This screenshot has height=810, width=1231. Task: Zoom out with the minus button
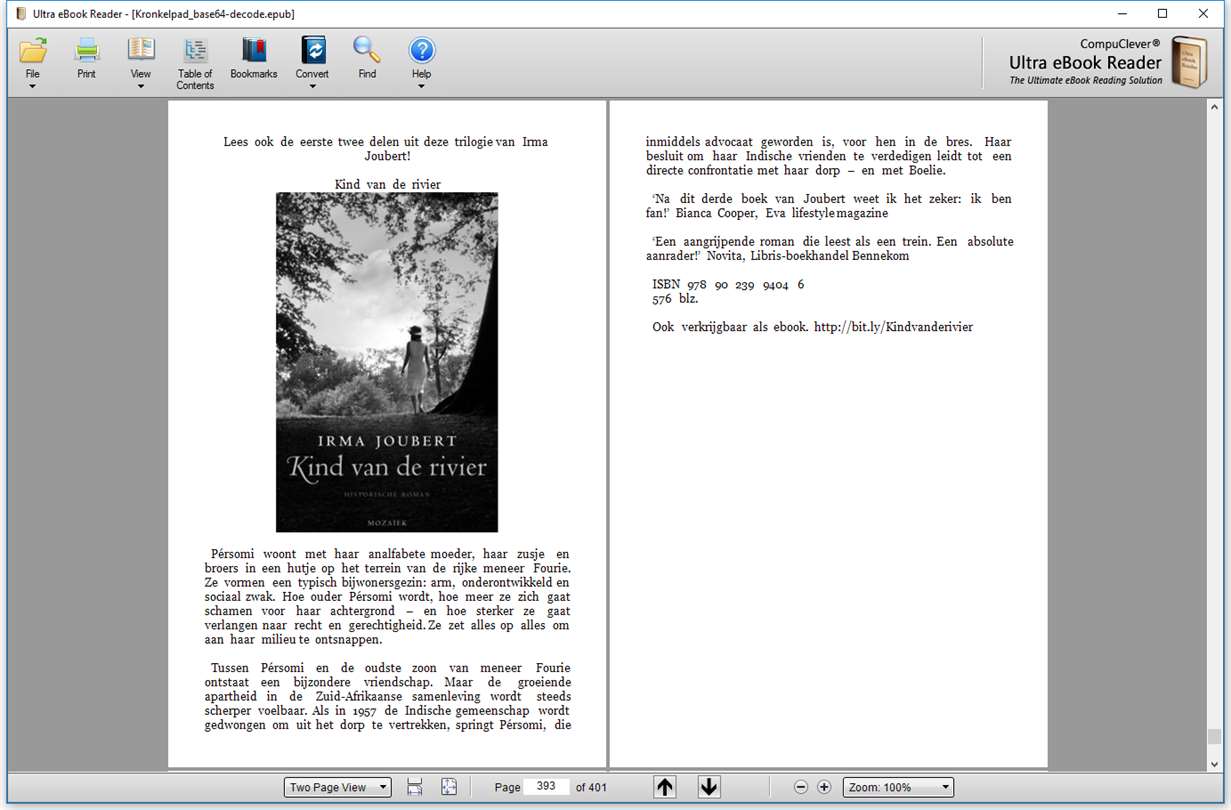(801, 787)
